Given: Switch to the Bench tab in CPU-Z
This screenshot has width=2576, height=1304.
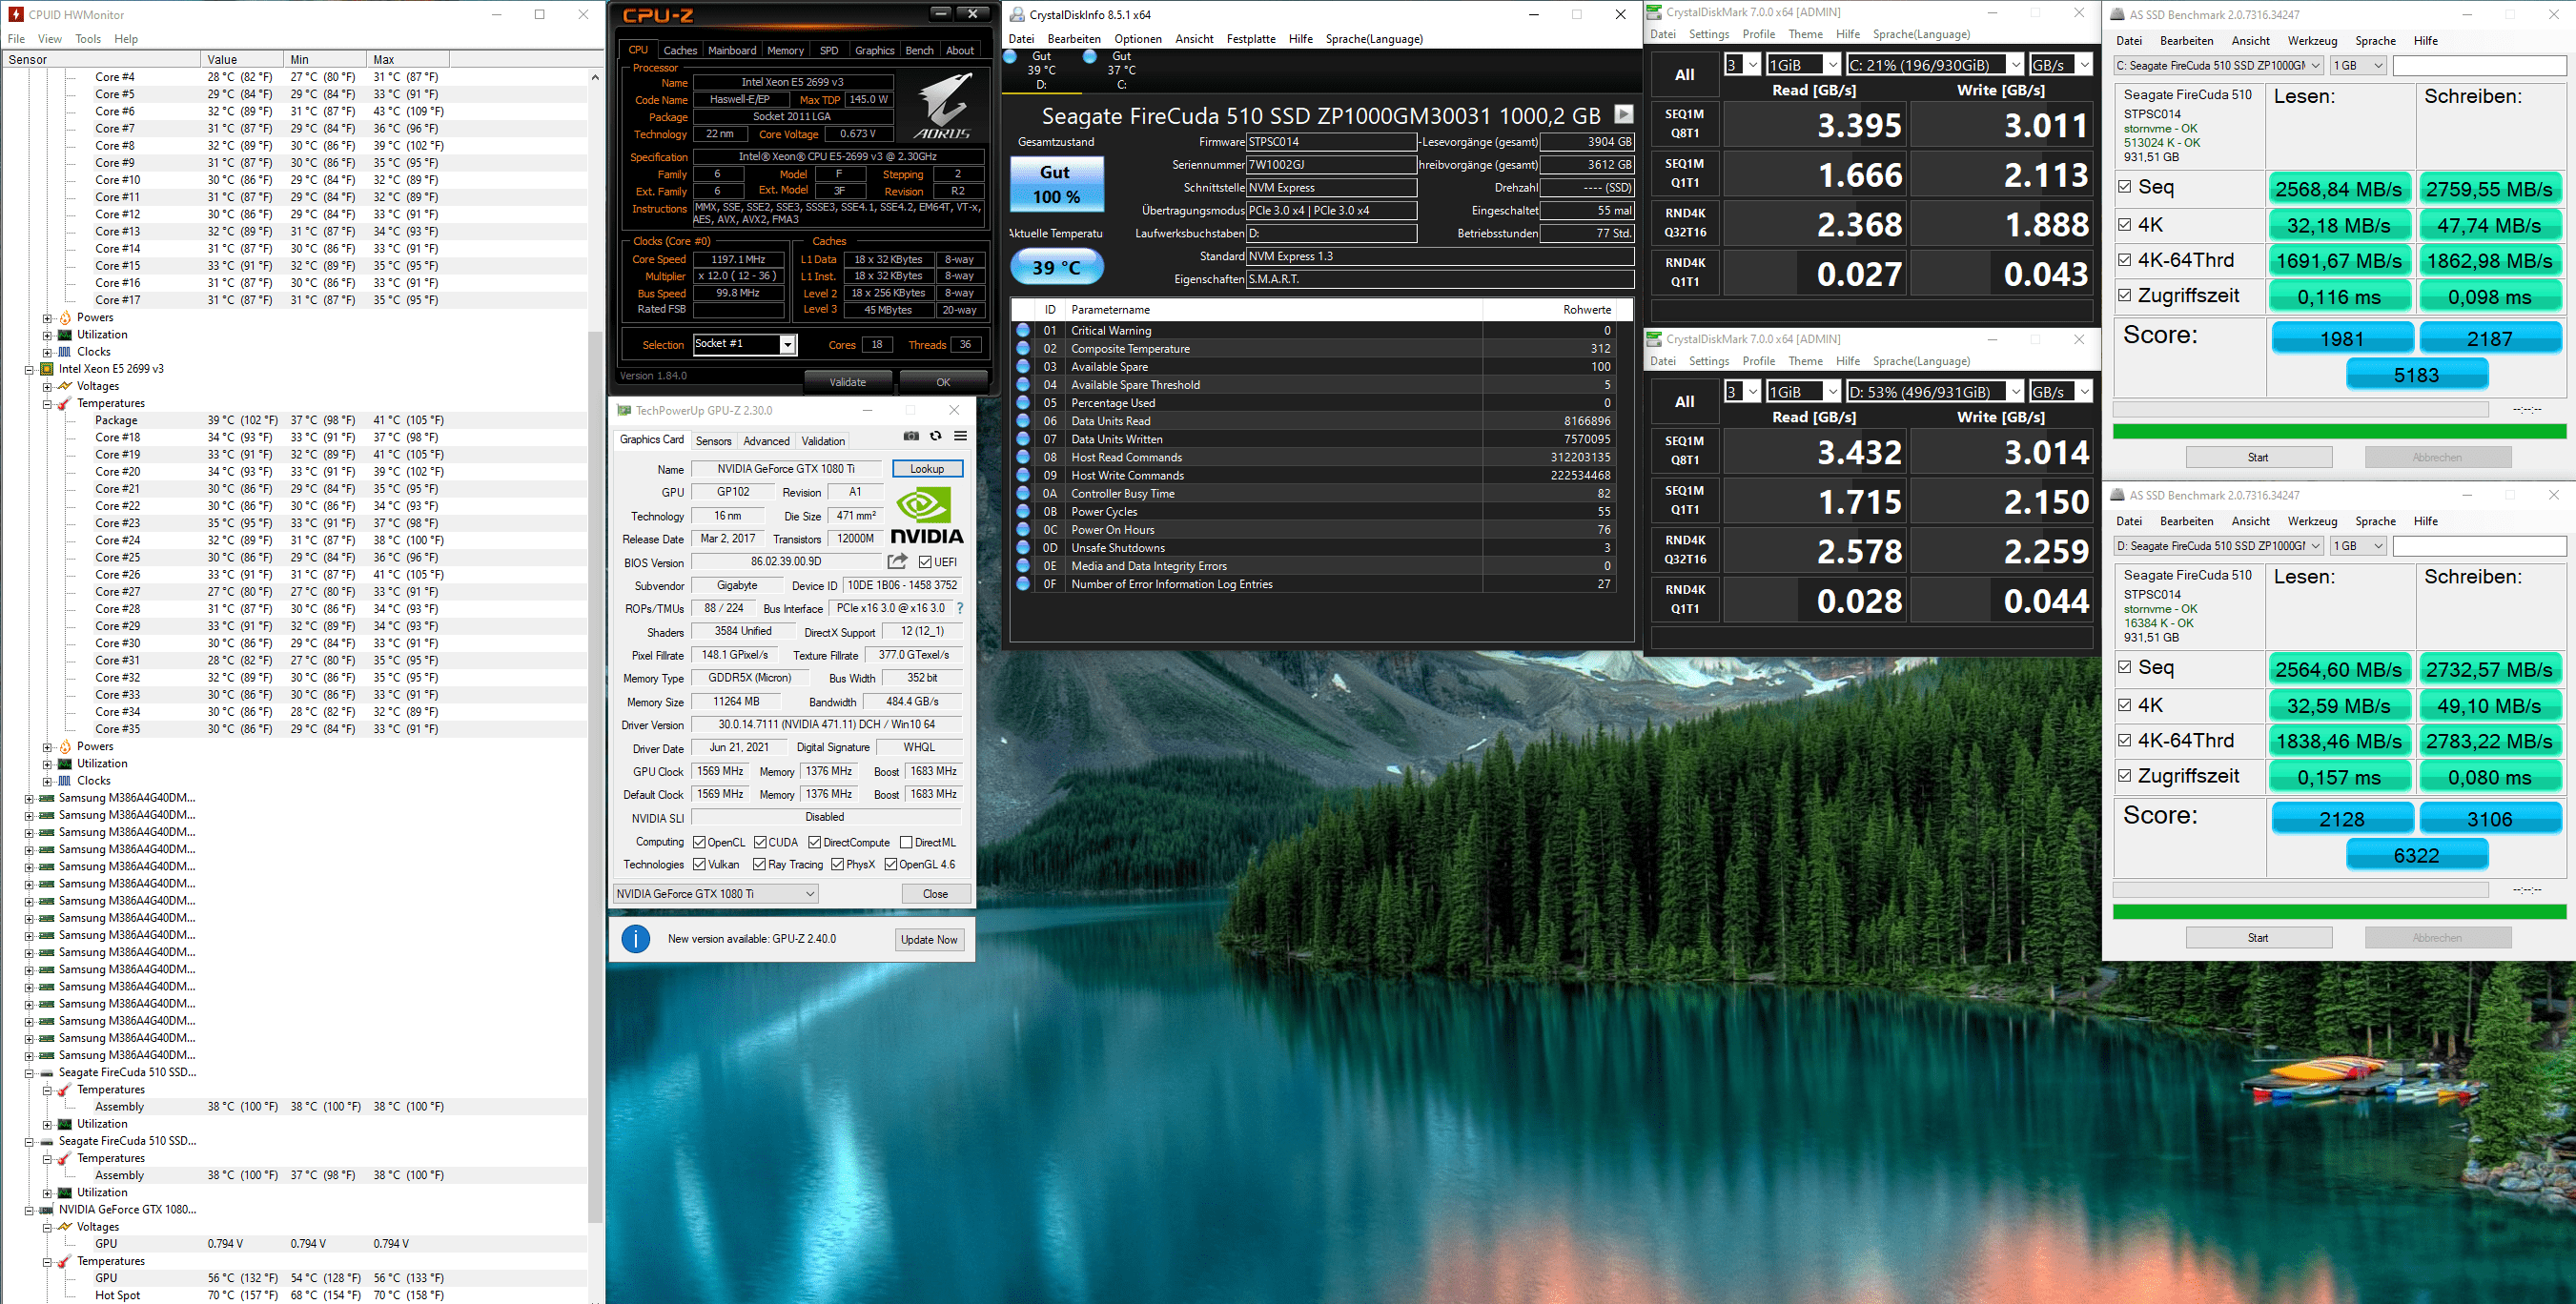Looking at the screenshot, I should [919, 50].
